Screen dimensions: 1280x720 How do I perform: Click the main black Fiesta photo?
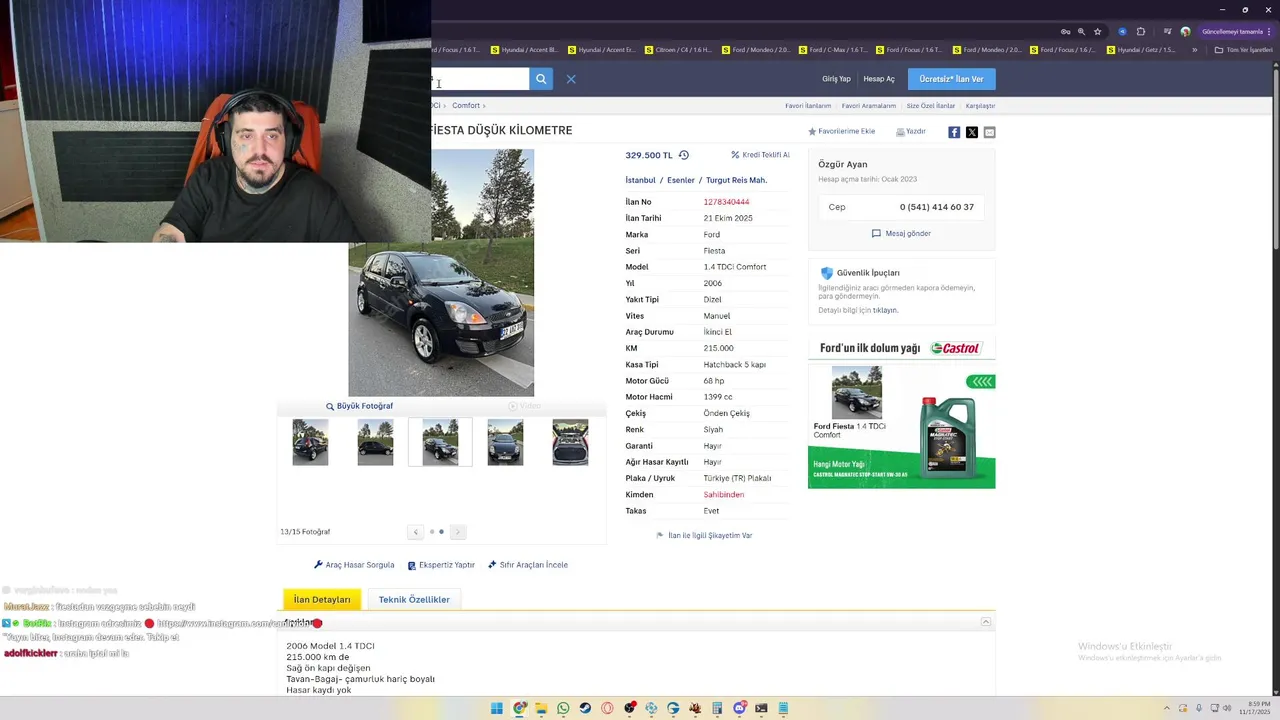click(x=441, y=273)
